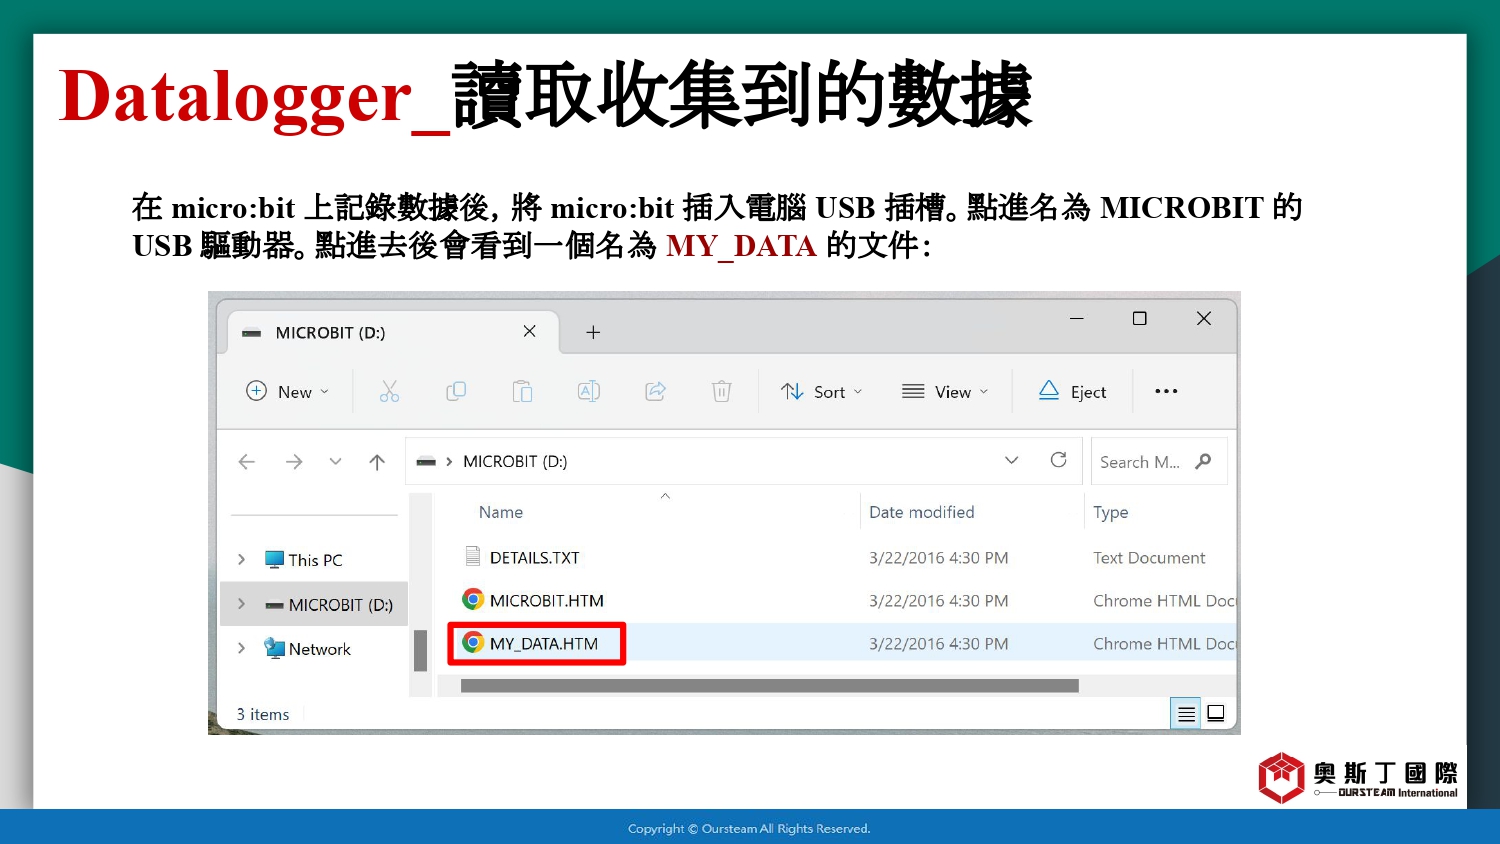
Task: Go up one folder level
Action: coord(377,462)
